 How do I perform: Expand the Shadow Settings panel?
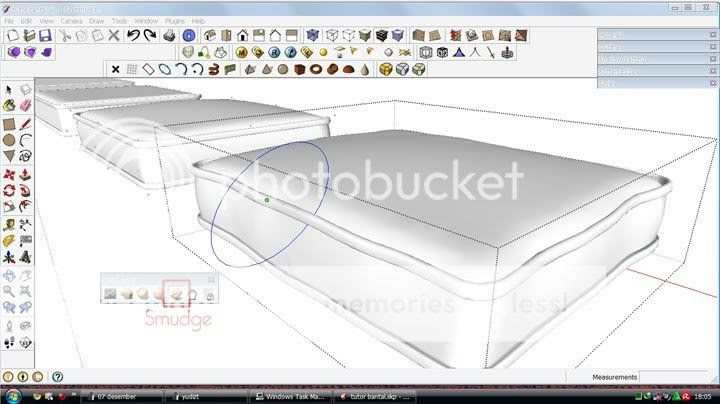click(x=657, y=59)
